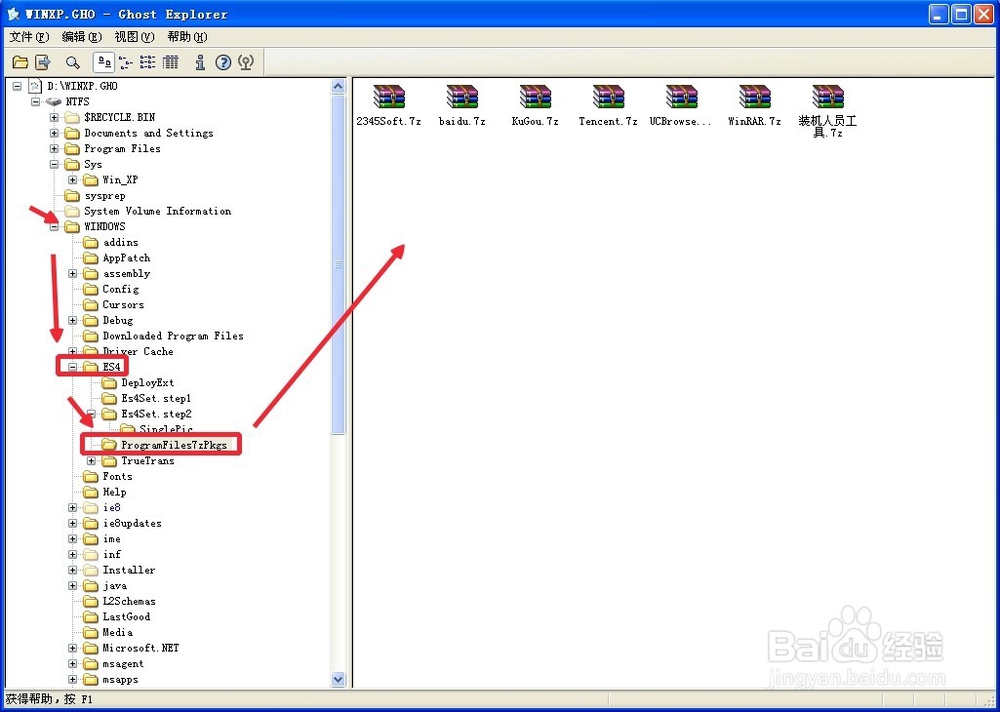Switch to details view icon
This screenshot has width=1000, height=712.
coord(170,62)
